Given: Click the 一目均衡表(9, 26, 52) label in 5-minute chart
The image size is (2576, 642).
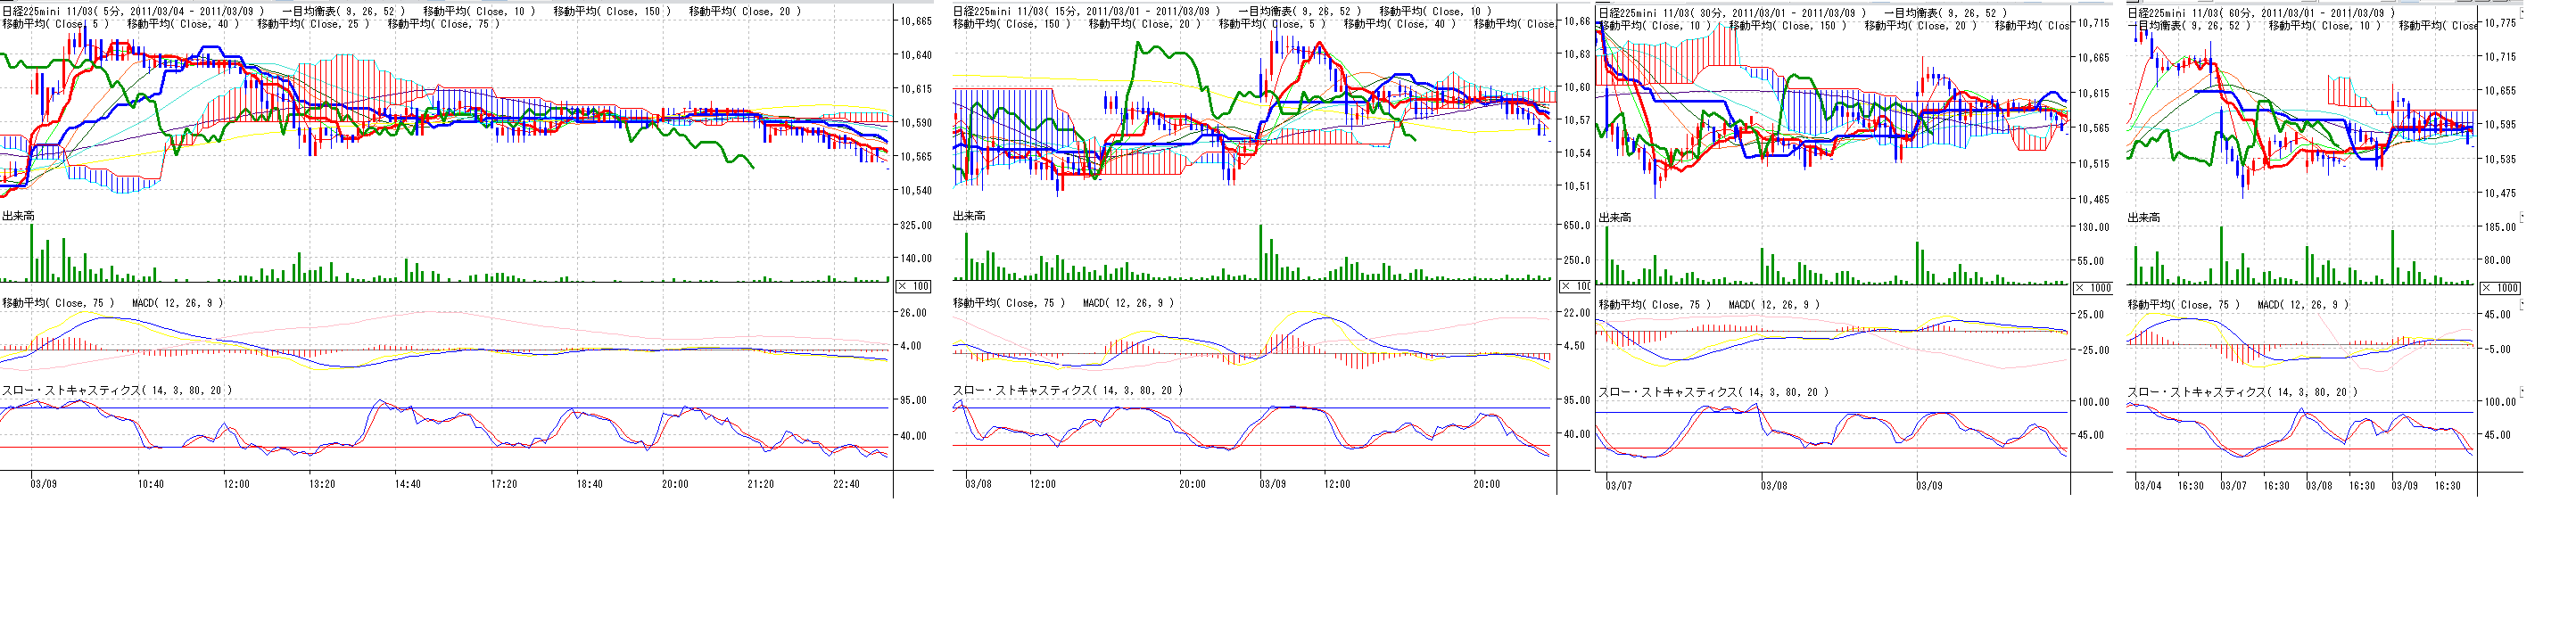Looking at the screenshot, I should coord(343,11).
